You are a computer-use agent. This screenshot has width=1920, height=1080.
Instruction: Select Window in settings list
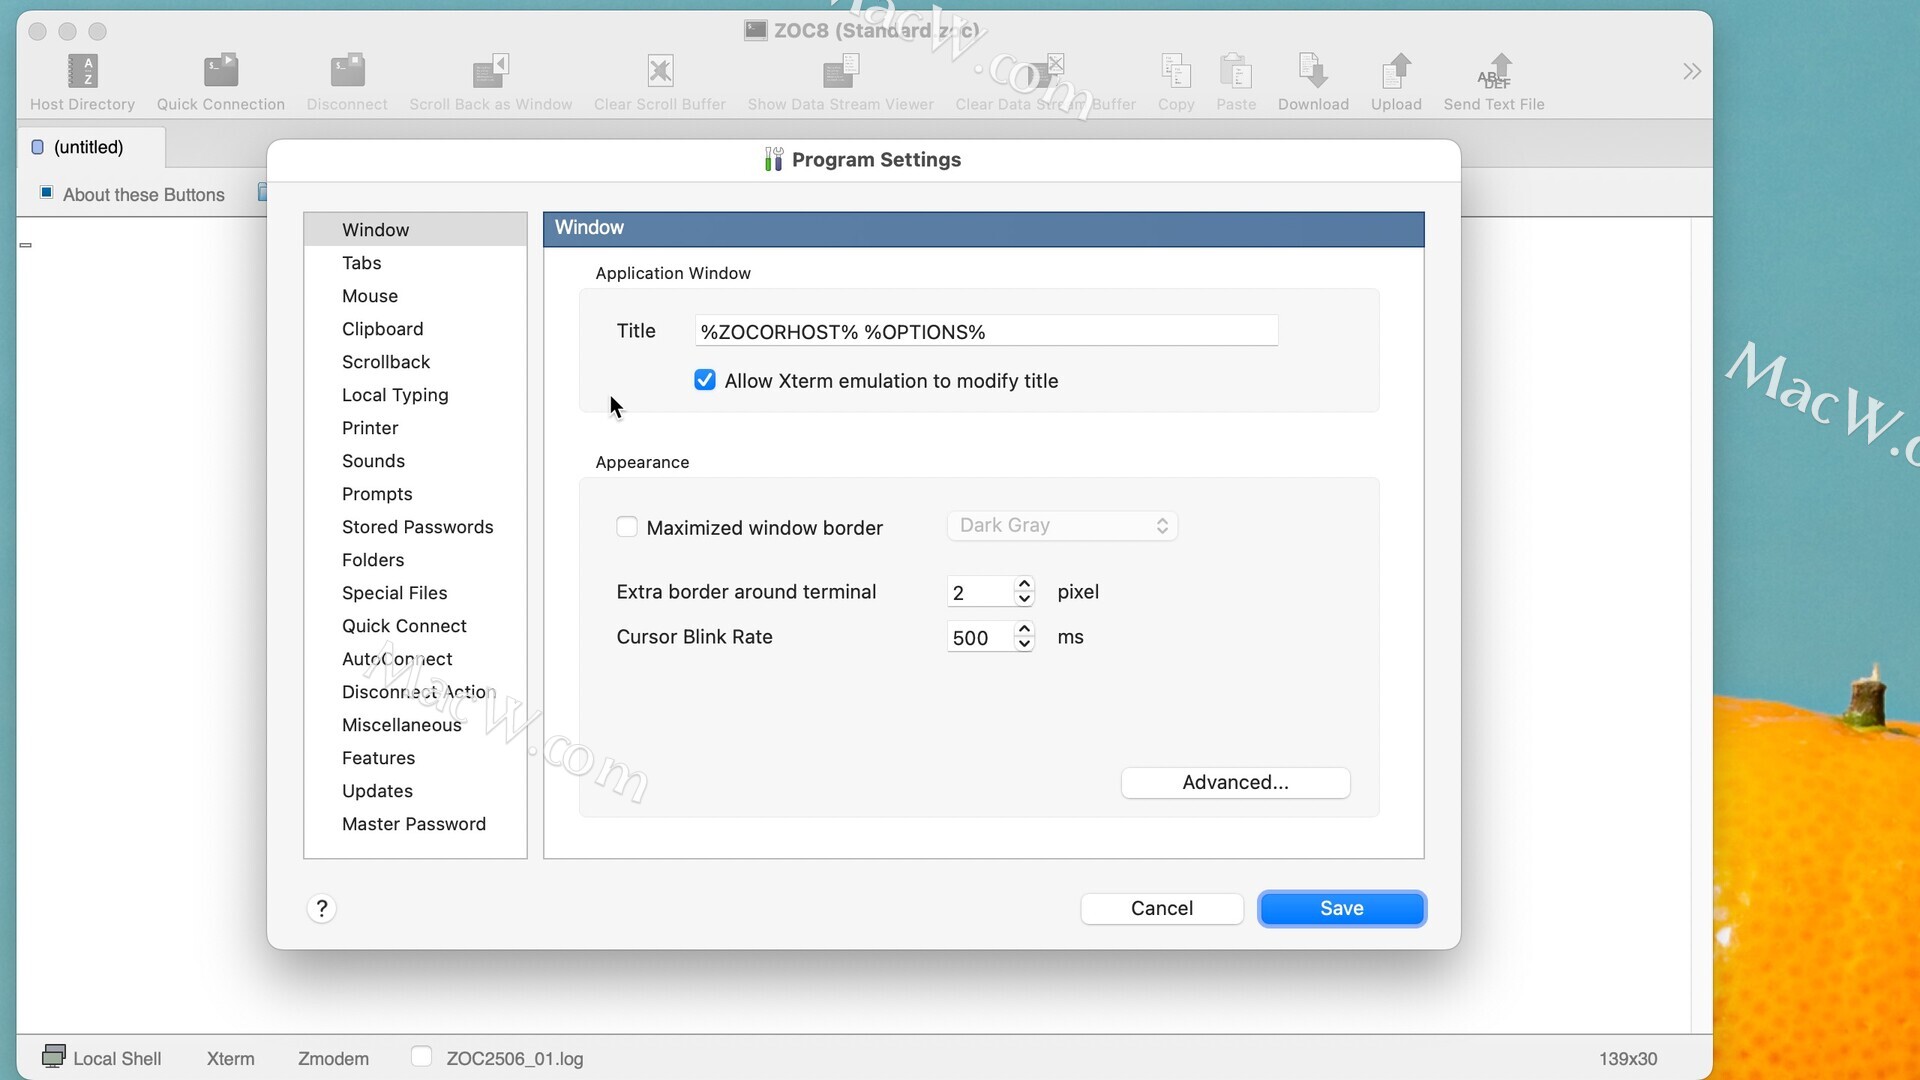(415, 229)
